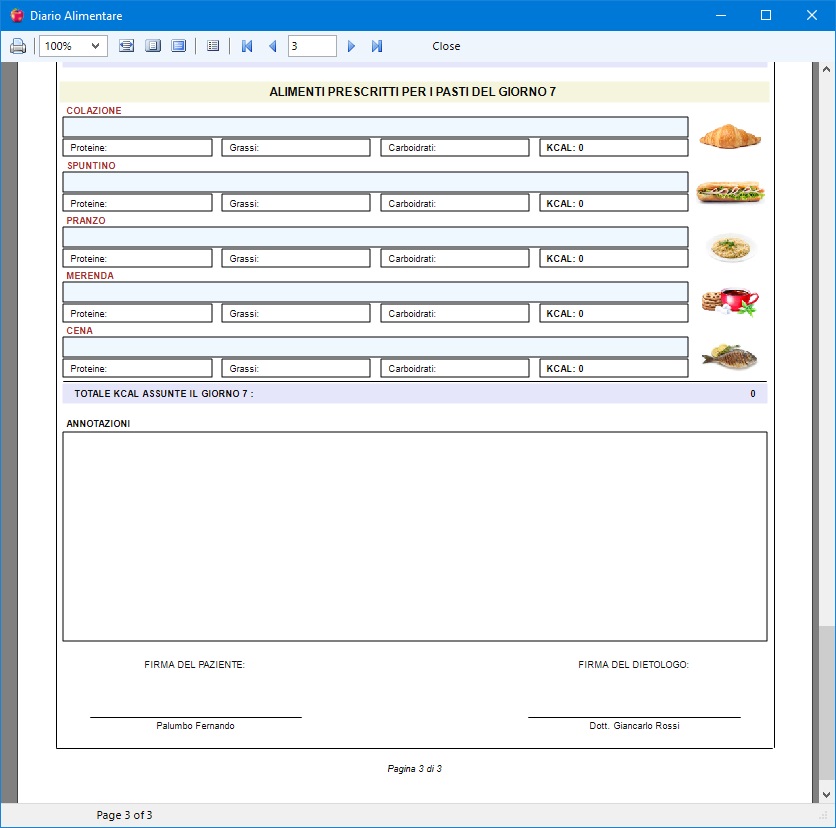The image size is (836, 828).
Task: Click the pasta plate image next to Pranzo
Action: pyautogui.click(x=731, y=247)
